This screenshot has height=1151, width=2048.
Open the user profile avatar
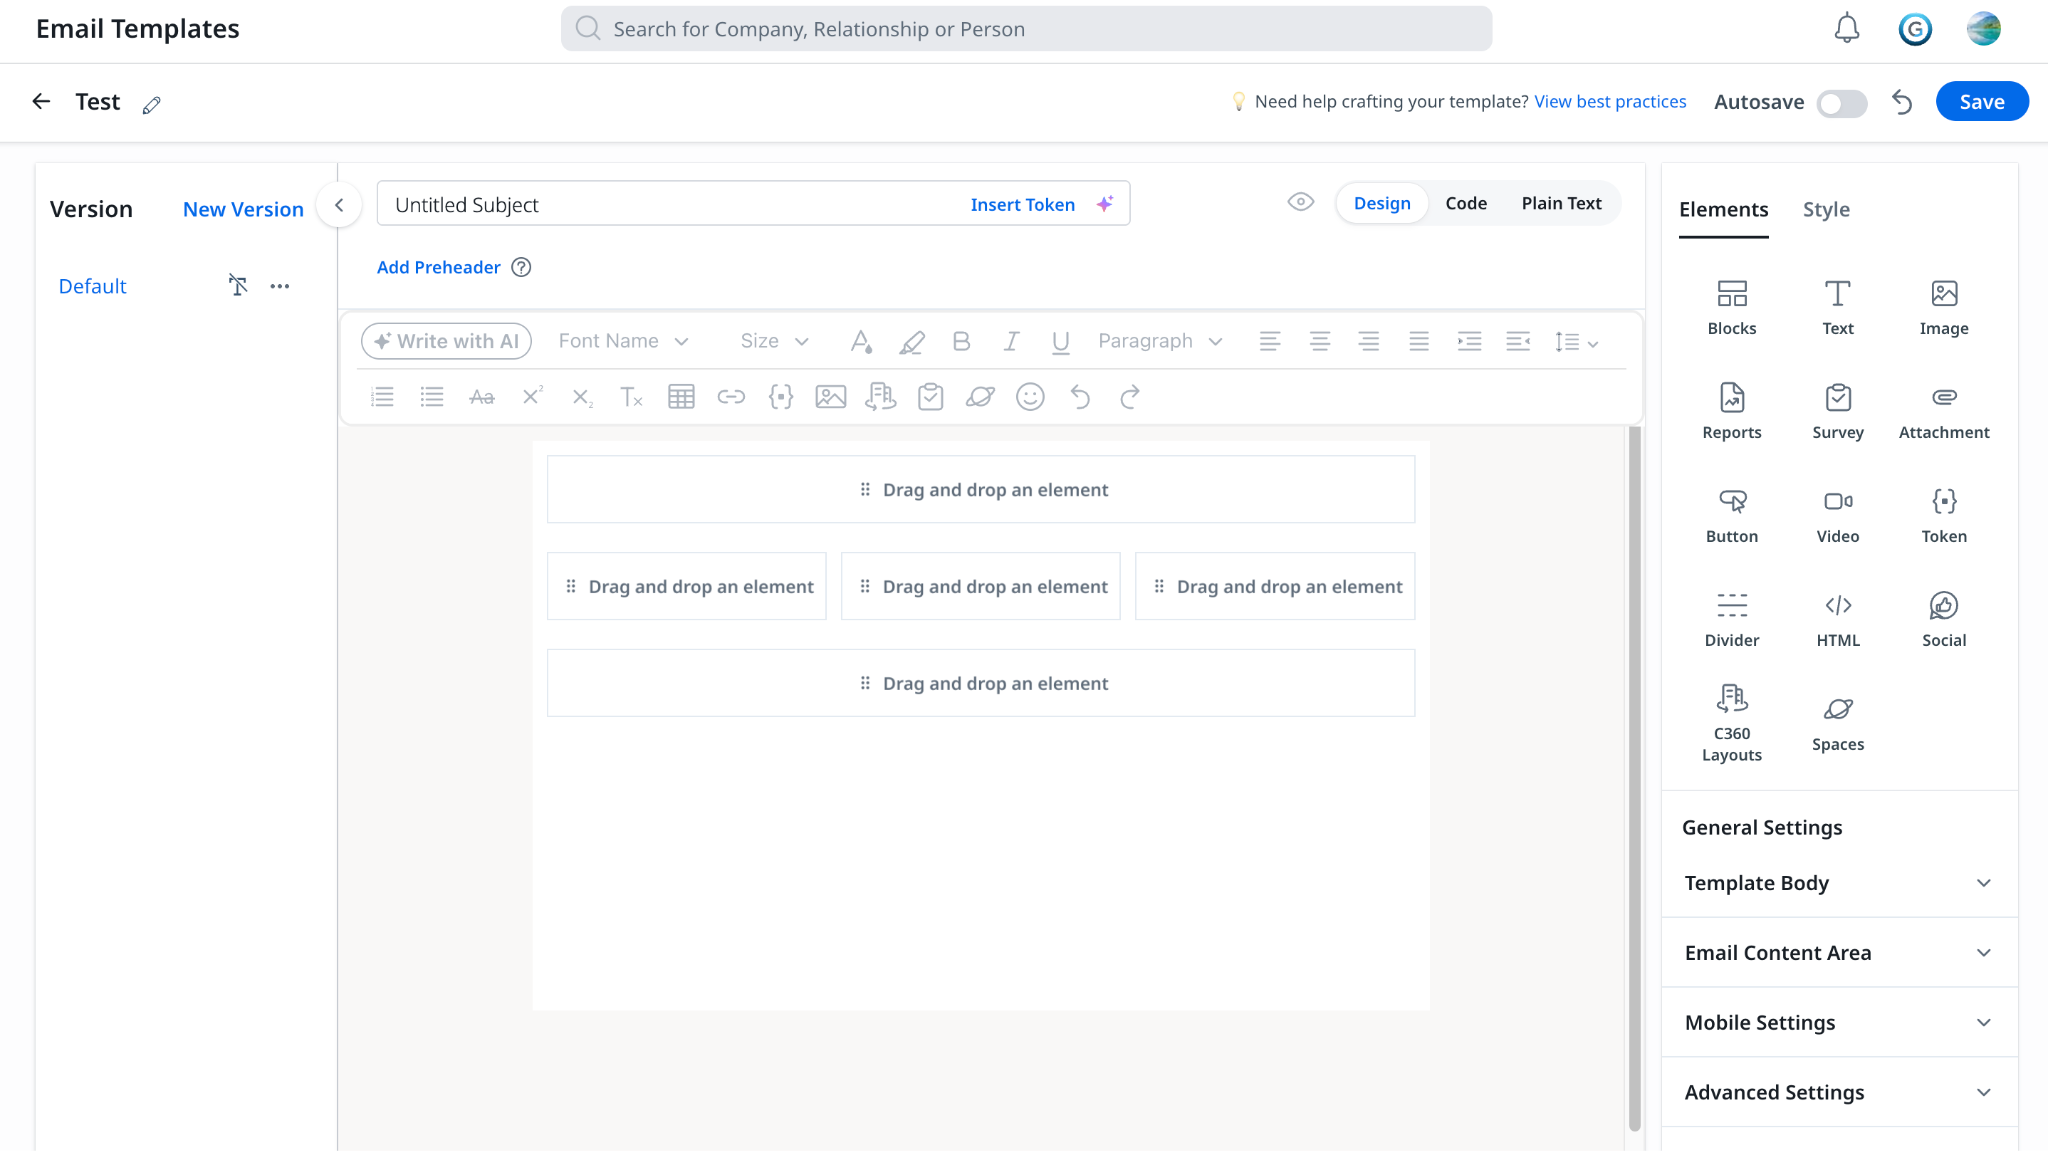1983,29
